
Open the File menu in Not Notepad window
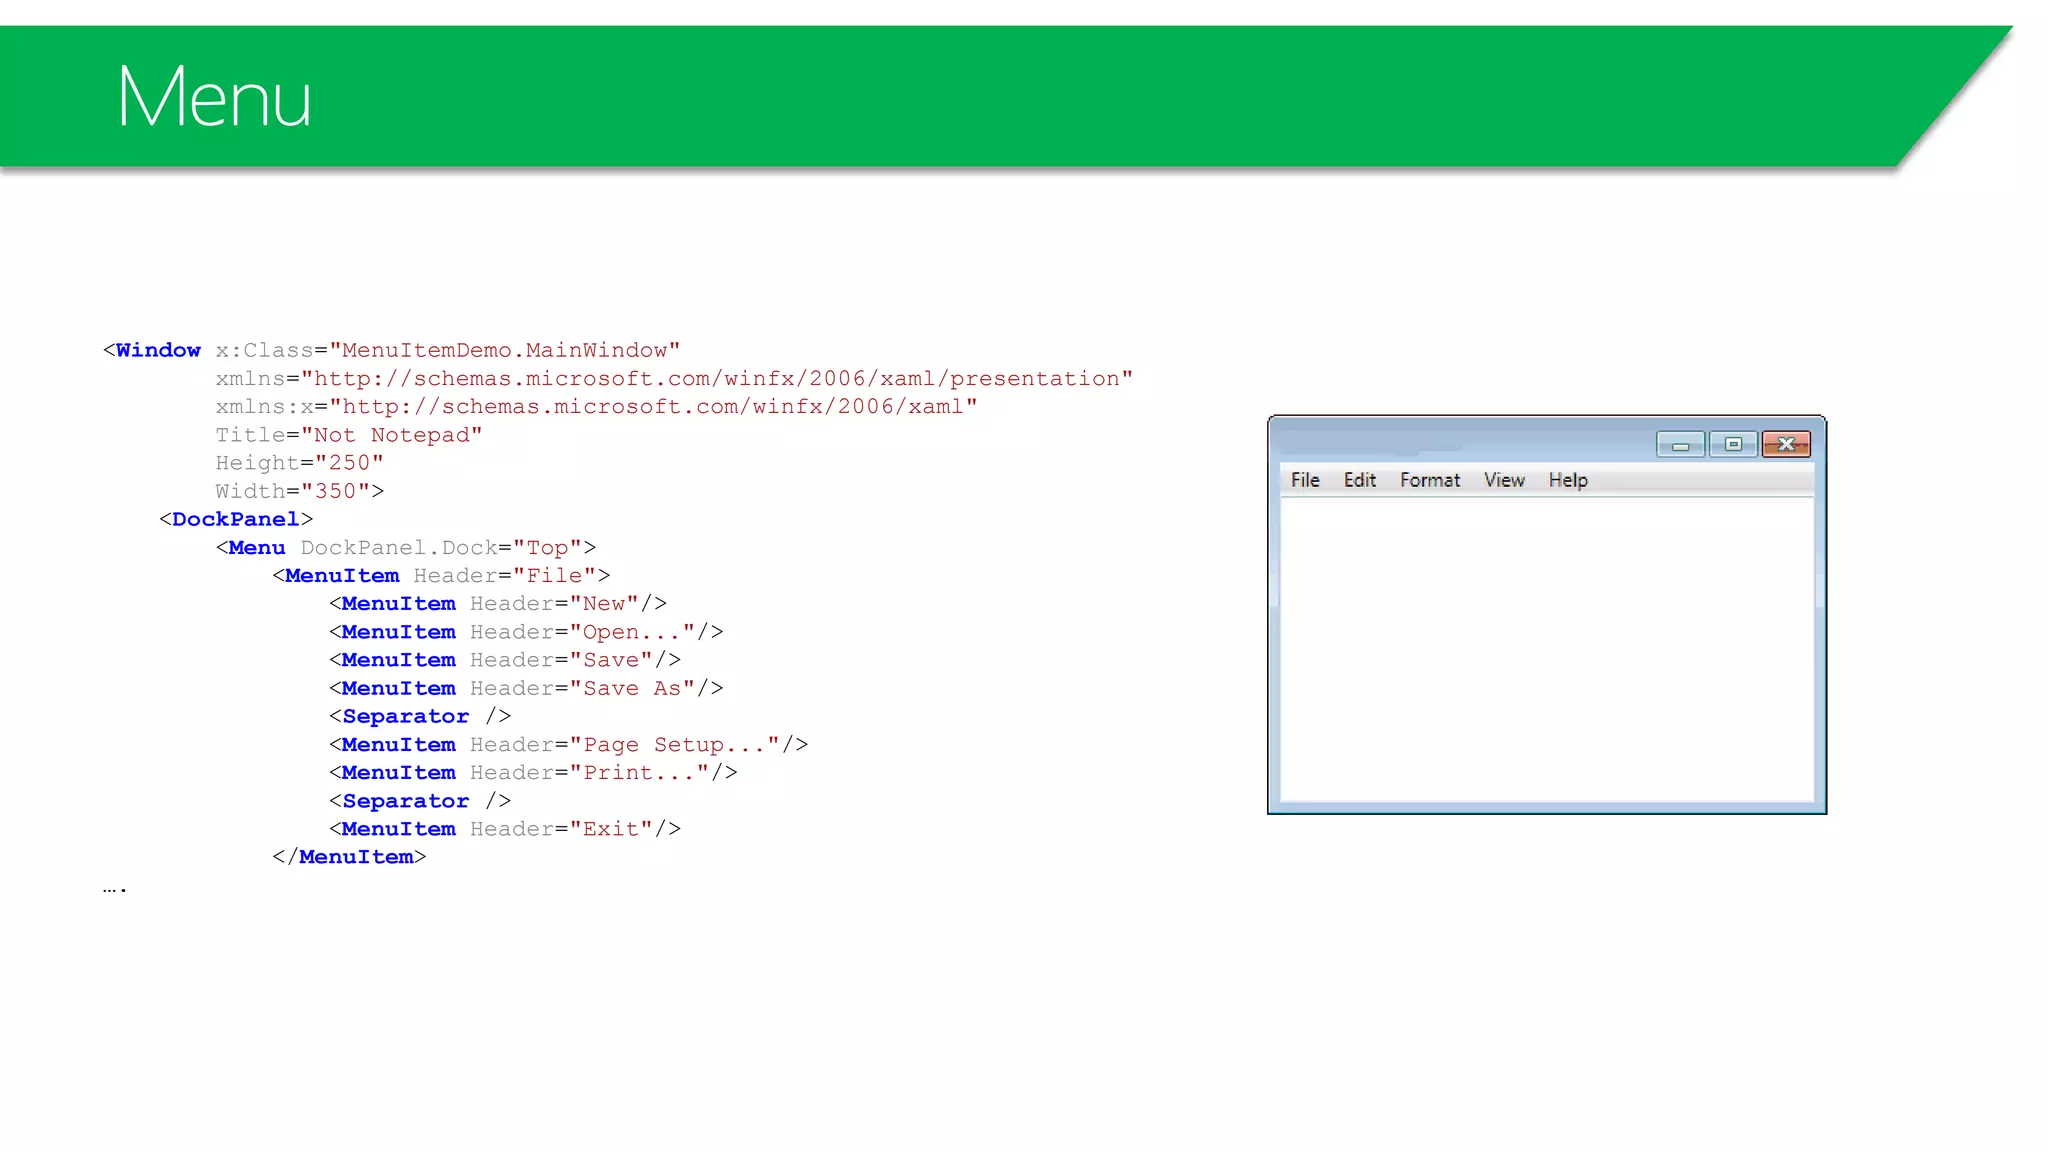1305,480
